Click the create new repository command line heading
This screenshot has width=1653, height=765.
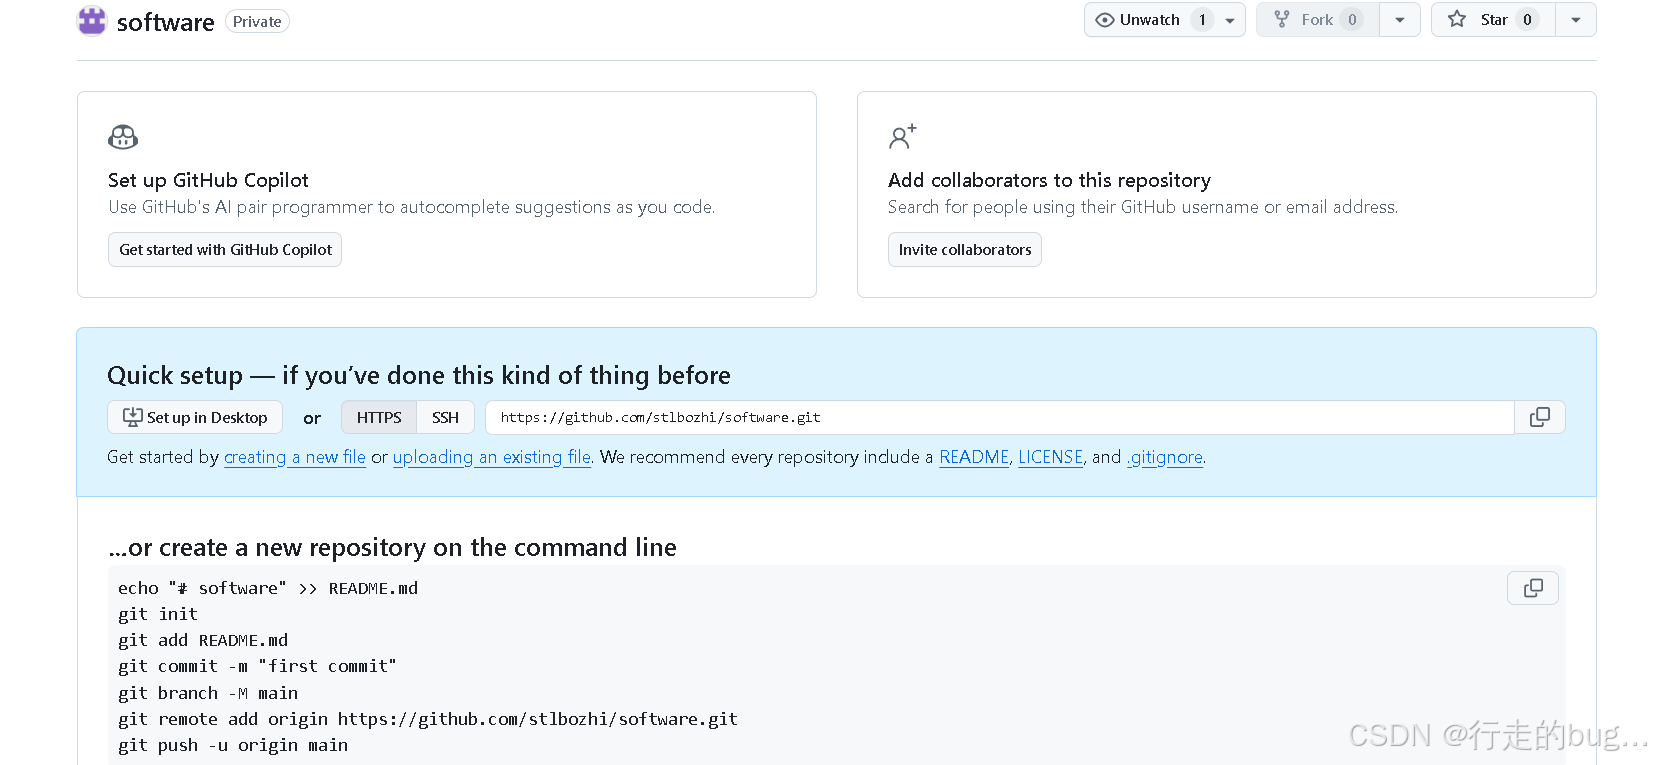[392, 547]
